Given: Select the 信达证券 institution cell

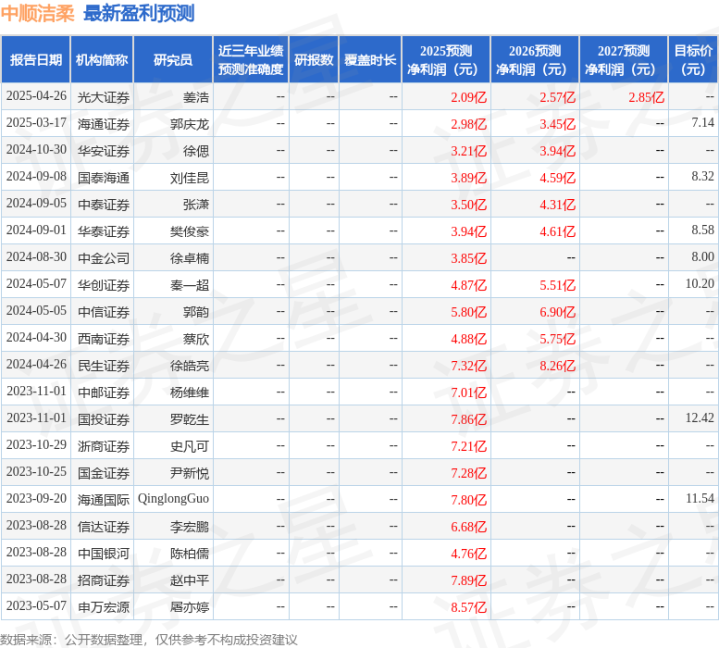Looking at the screenshot, I should tap(103, 527).
